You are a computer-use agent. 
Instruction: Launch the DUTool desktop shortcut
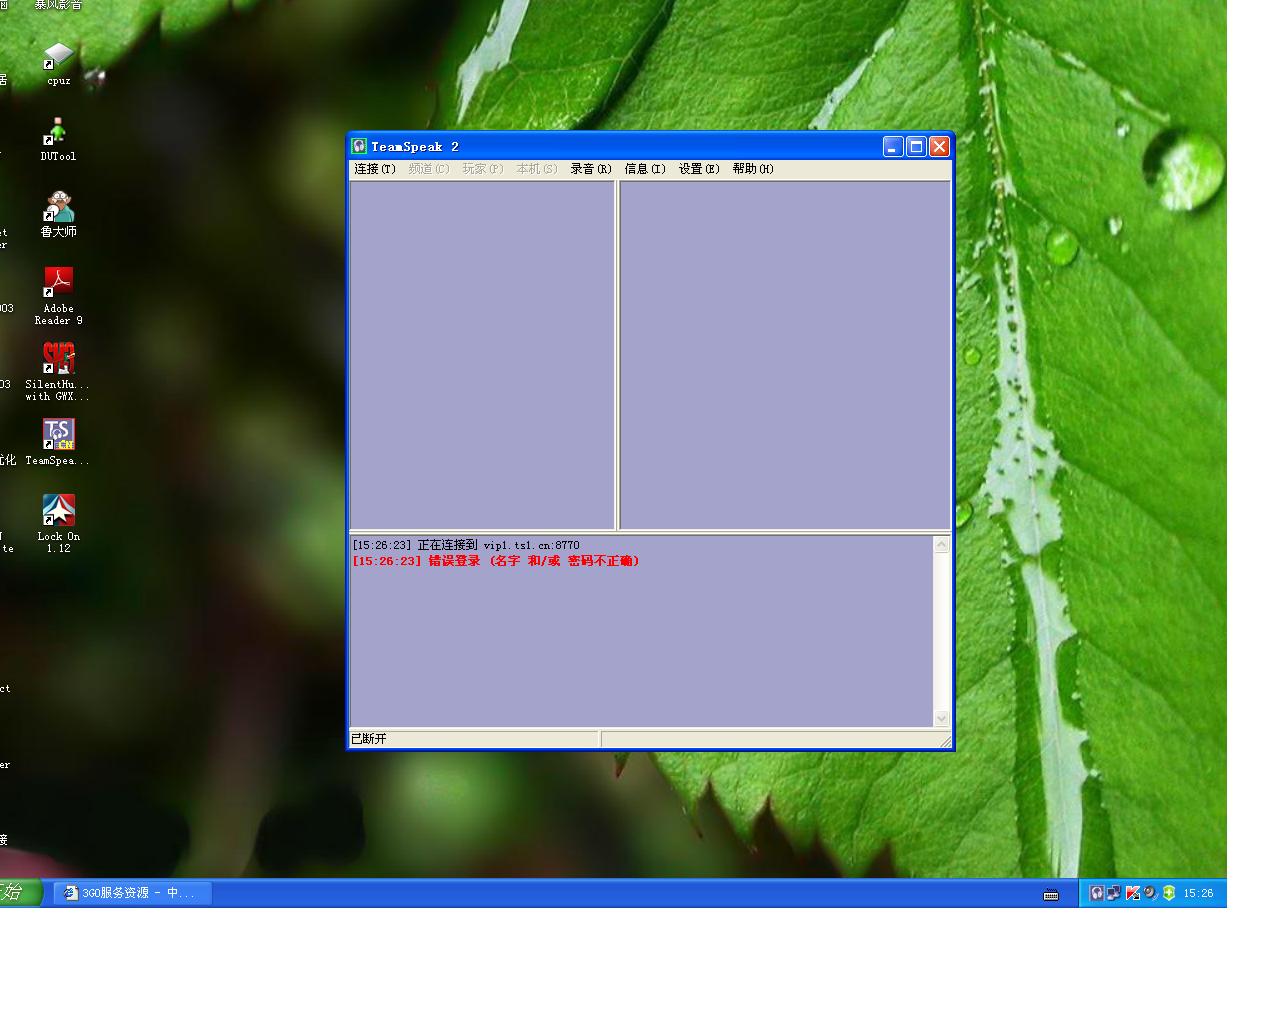[x=58, y=139]
